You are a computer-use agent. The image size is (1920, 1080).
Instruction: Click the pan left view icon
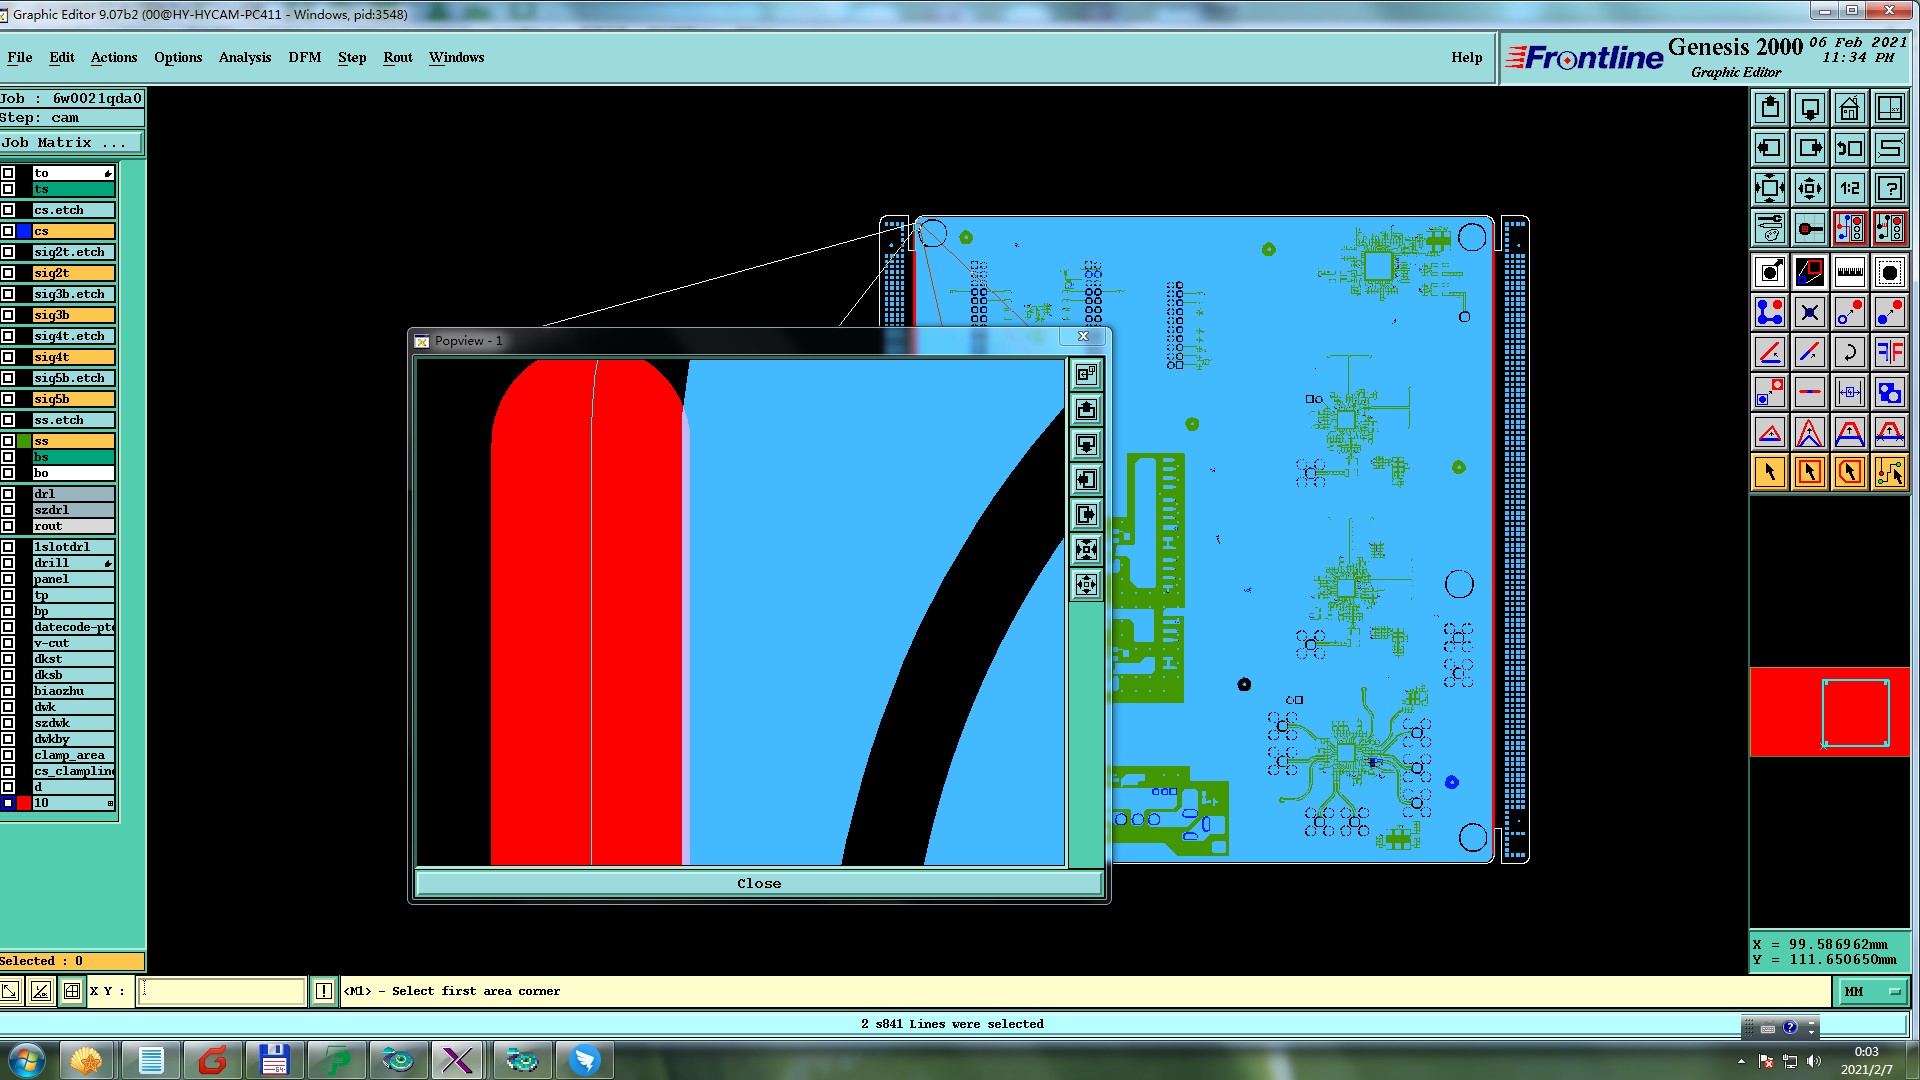[x=1769, y=148]
